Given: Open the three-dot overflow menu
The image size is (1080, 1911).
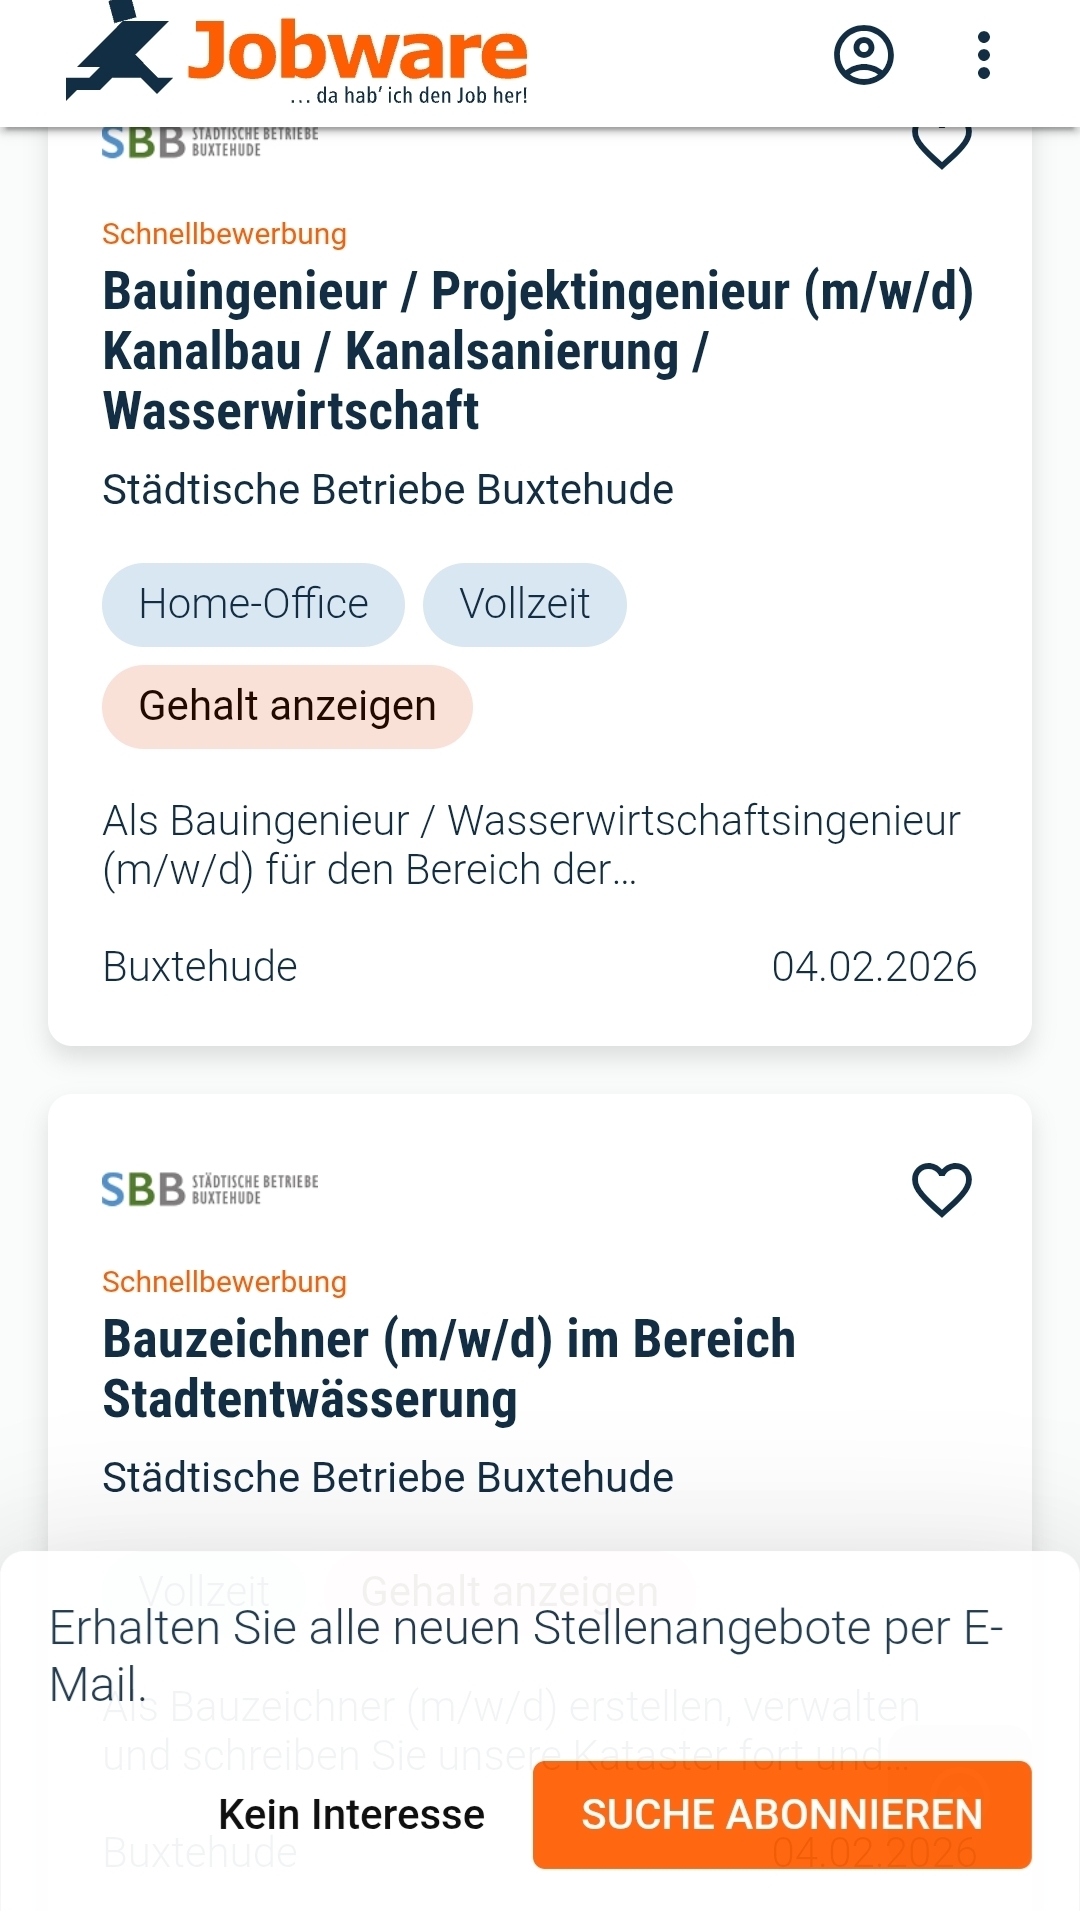Looking at the screenshot, I should click(x=984, y=55).
